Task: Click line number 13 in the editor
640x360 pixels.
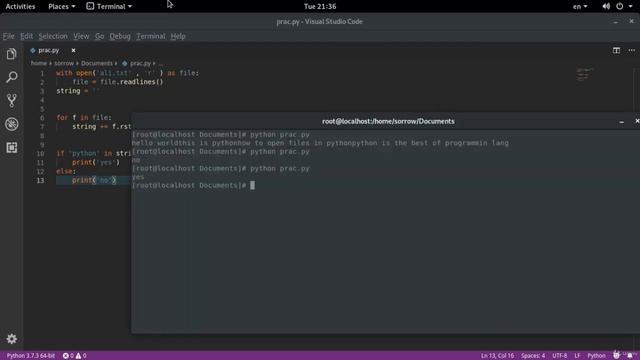Action: (x=40, y=180)
